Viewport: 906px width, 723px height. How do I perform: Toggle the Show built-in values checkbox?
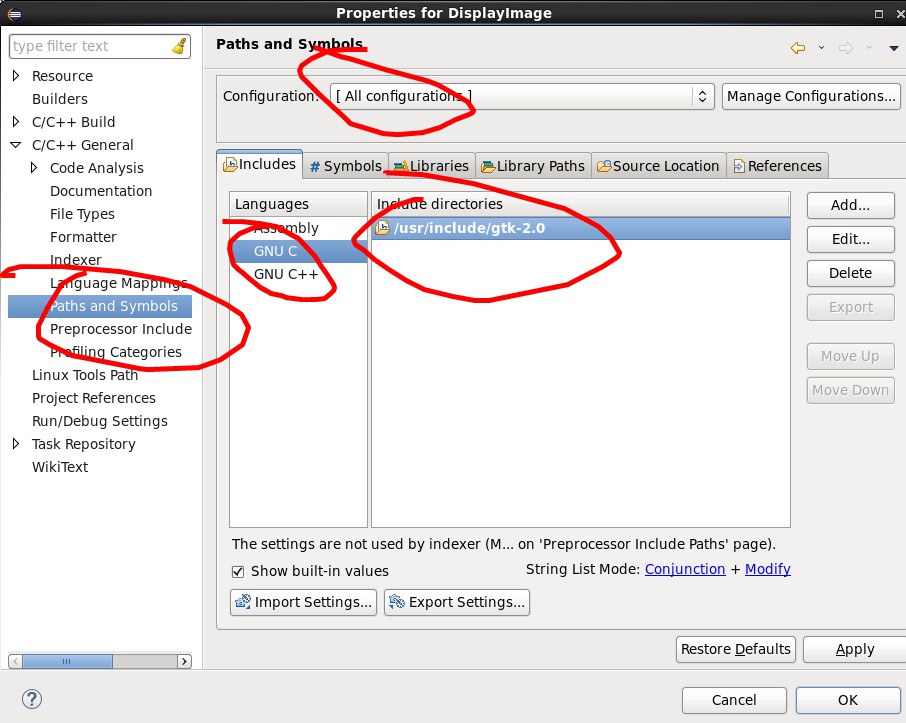coord(238,571)
